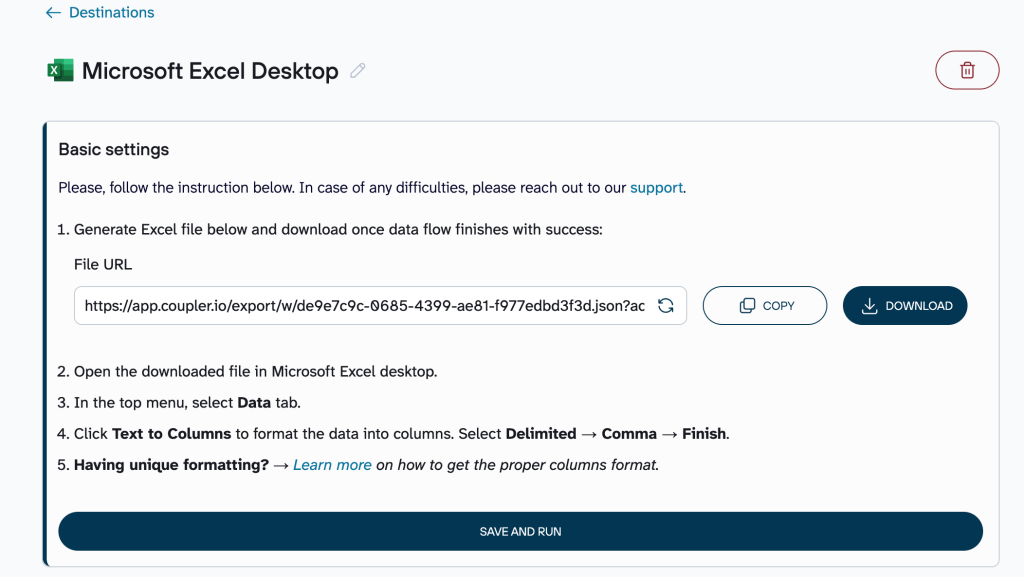Regenerate the File URL with the refresh icon

click(665, 306)
